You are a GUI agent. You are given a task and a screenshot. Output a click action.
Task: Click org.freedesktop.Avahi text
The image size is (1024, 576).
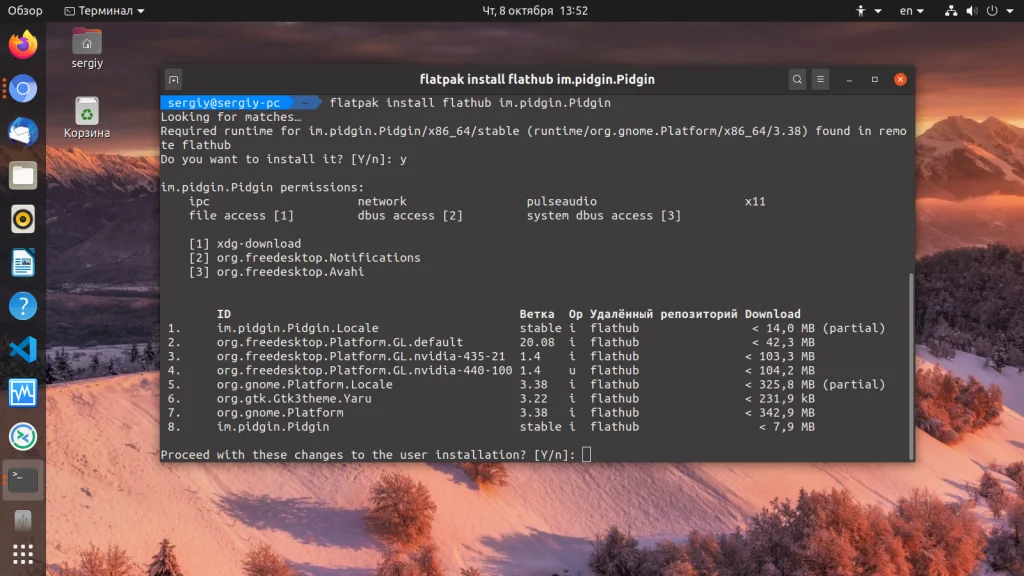(x=291, y=272)
